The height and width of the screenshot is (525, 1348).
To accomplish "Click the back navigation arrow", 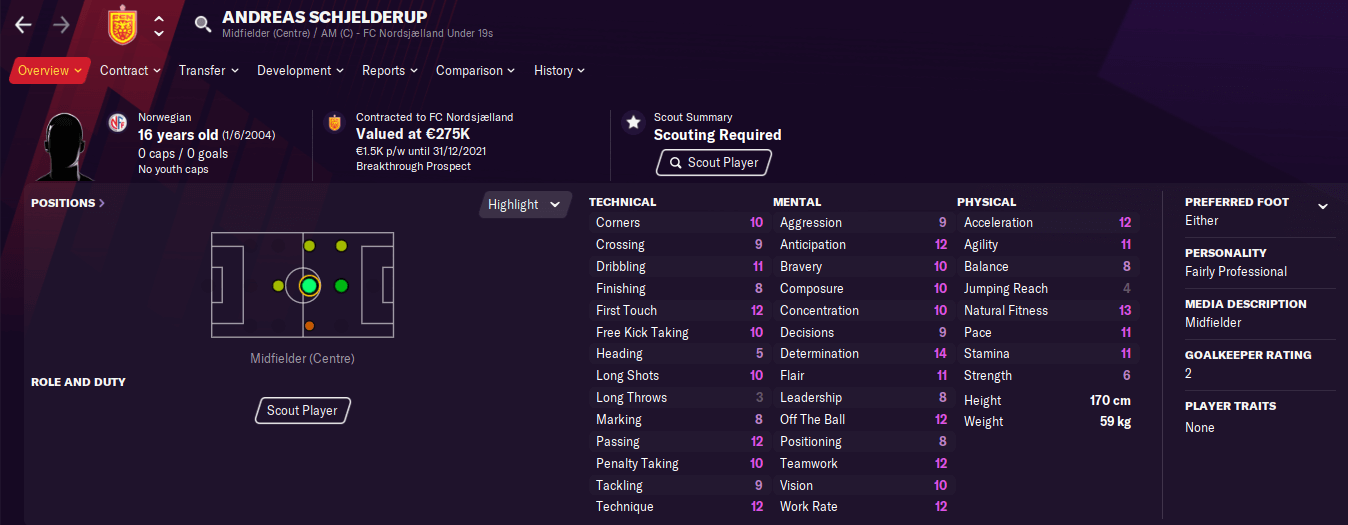I will click(x=23, y=25).
